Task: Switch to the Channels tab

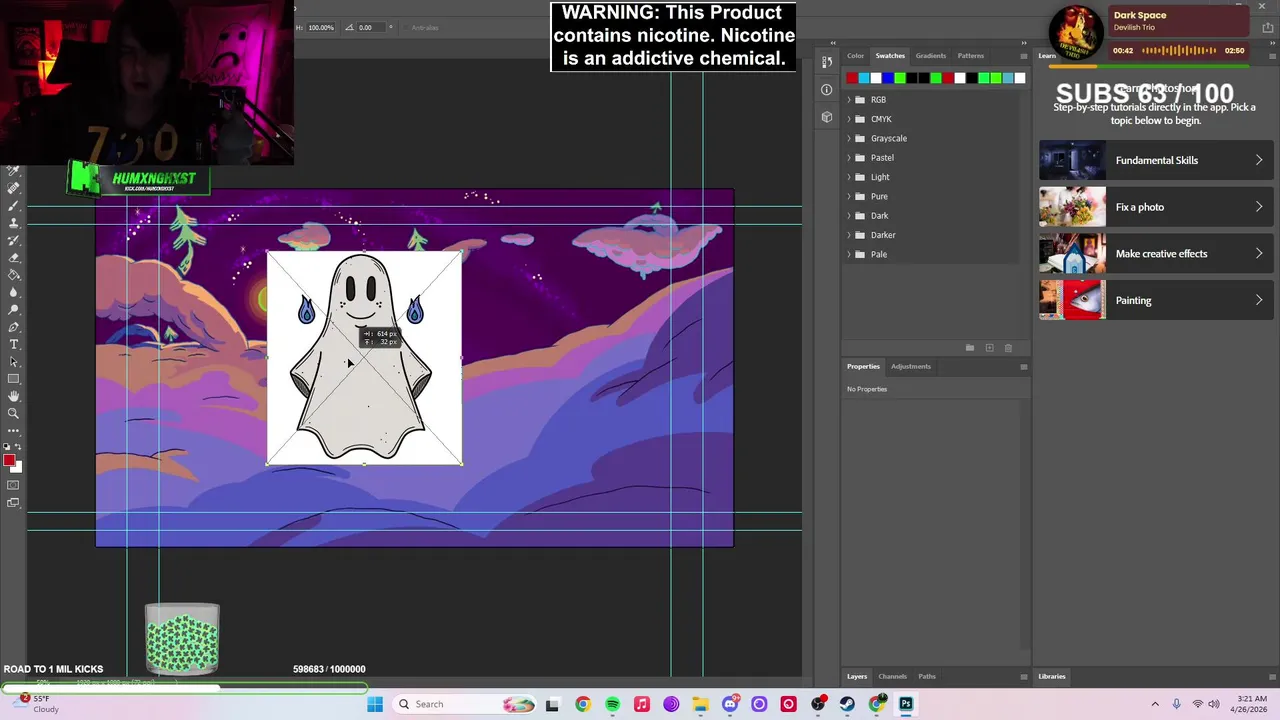Action: pos(892,676)
